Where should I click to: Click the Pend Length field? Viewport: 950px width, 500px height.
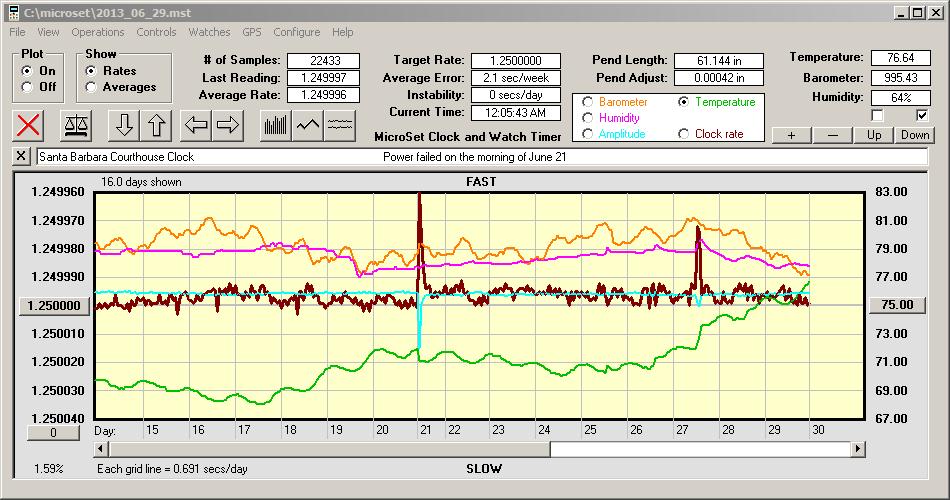[719, 61]
